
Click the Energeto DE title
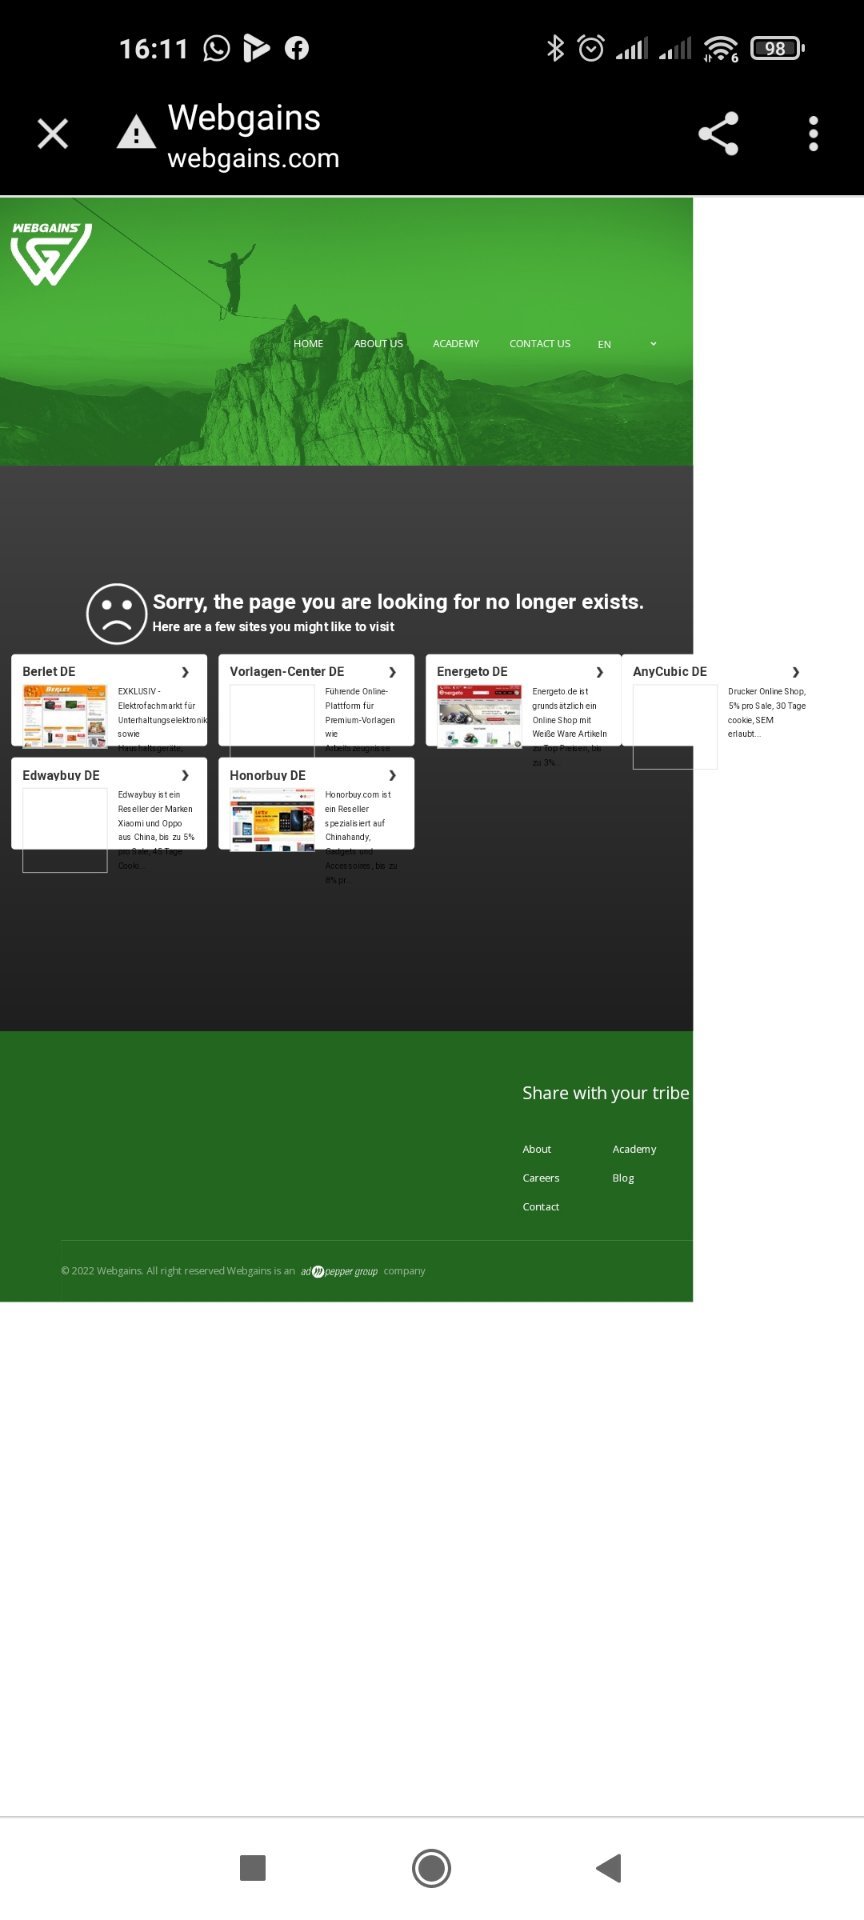tap(472, 672)
